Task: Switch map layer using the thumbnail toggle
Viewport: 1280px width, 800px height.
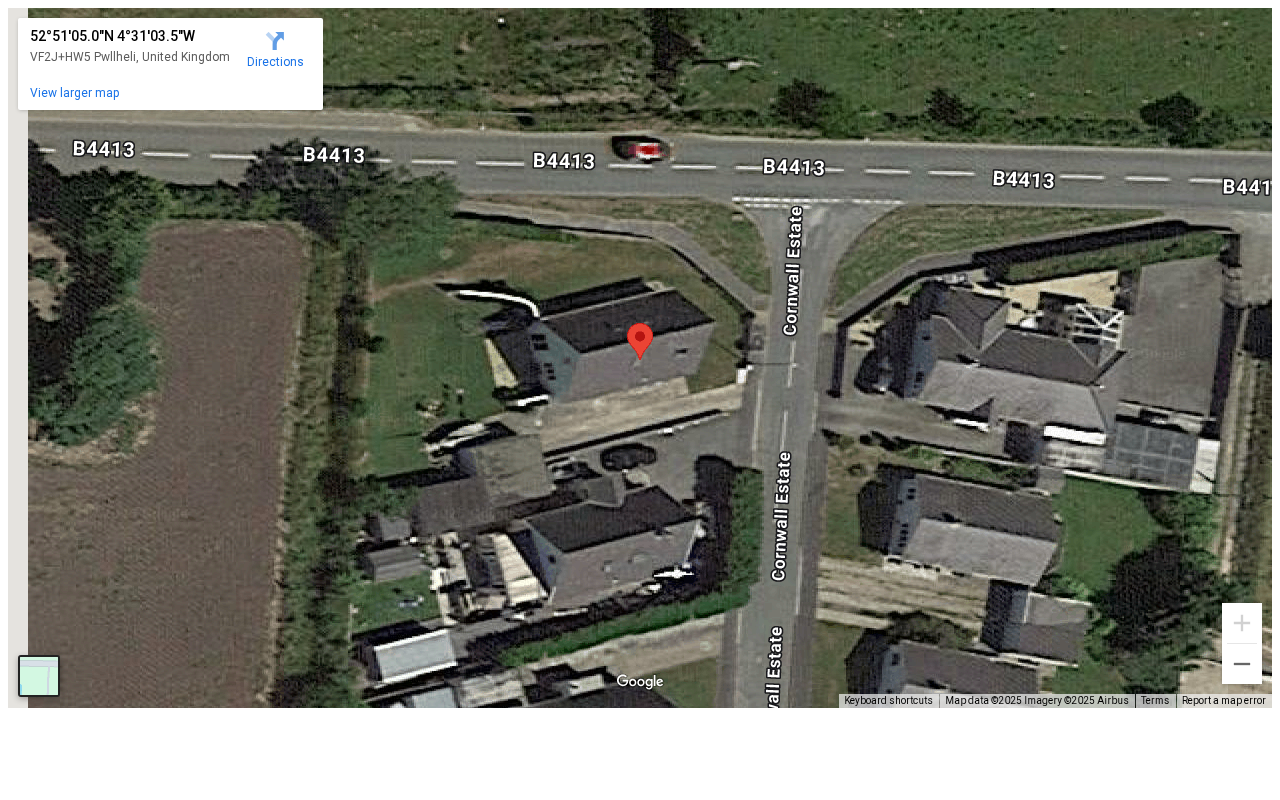Action: (39, 676)
